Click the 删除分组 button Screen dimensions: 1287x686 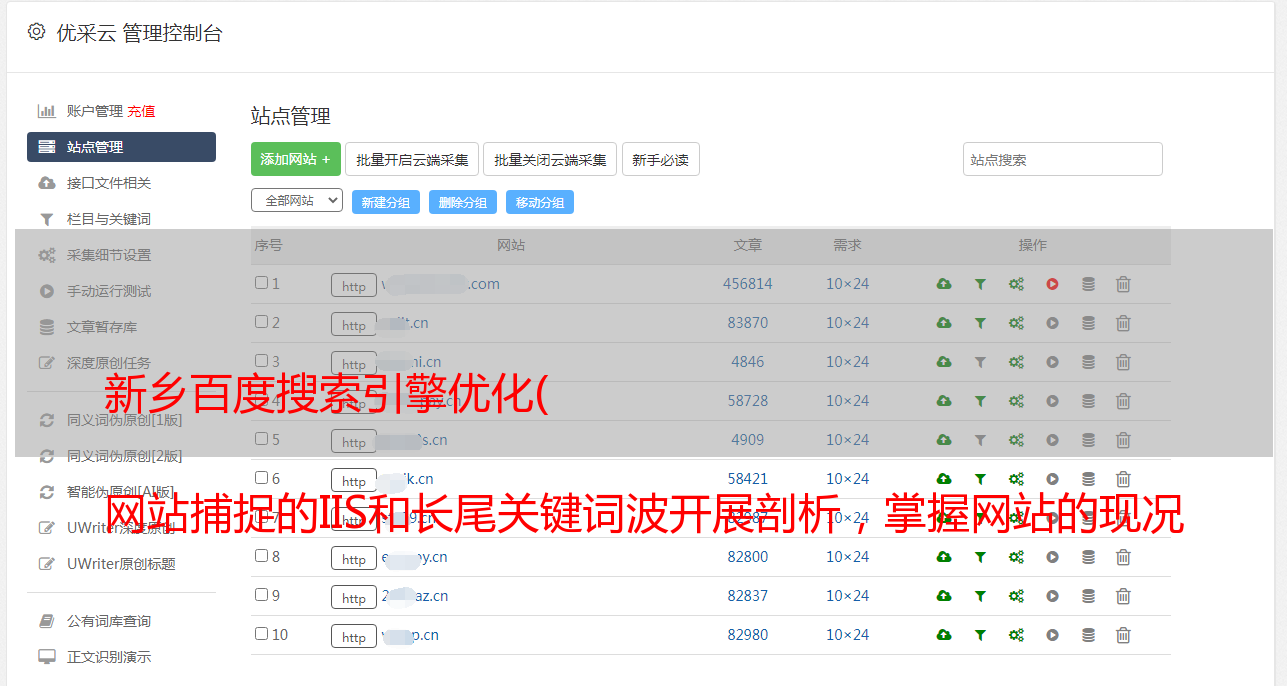pyautogui.click(x=463, y=202)
